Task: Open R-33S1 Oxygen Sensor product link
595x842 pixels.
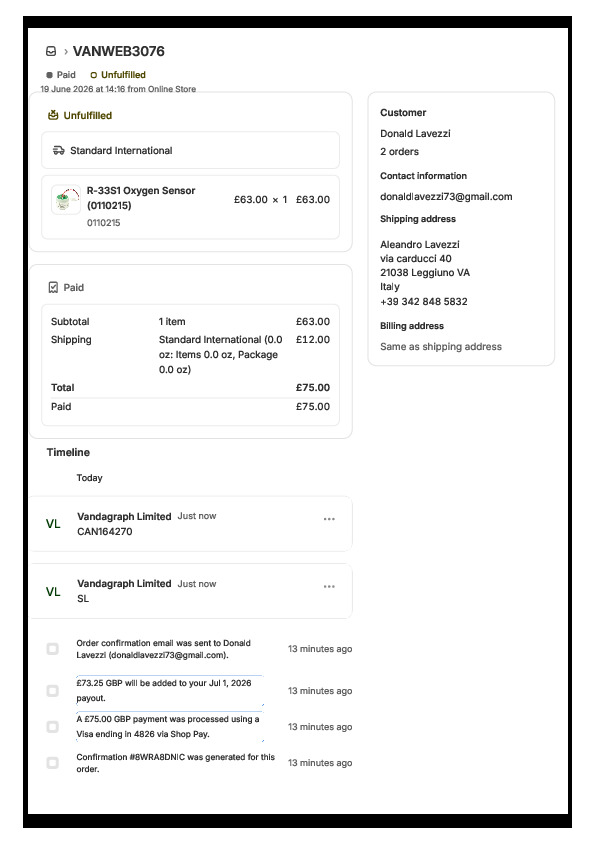Action: 141,198
